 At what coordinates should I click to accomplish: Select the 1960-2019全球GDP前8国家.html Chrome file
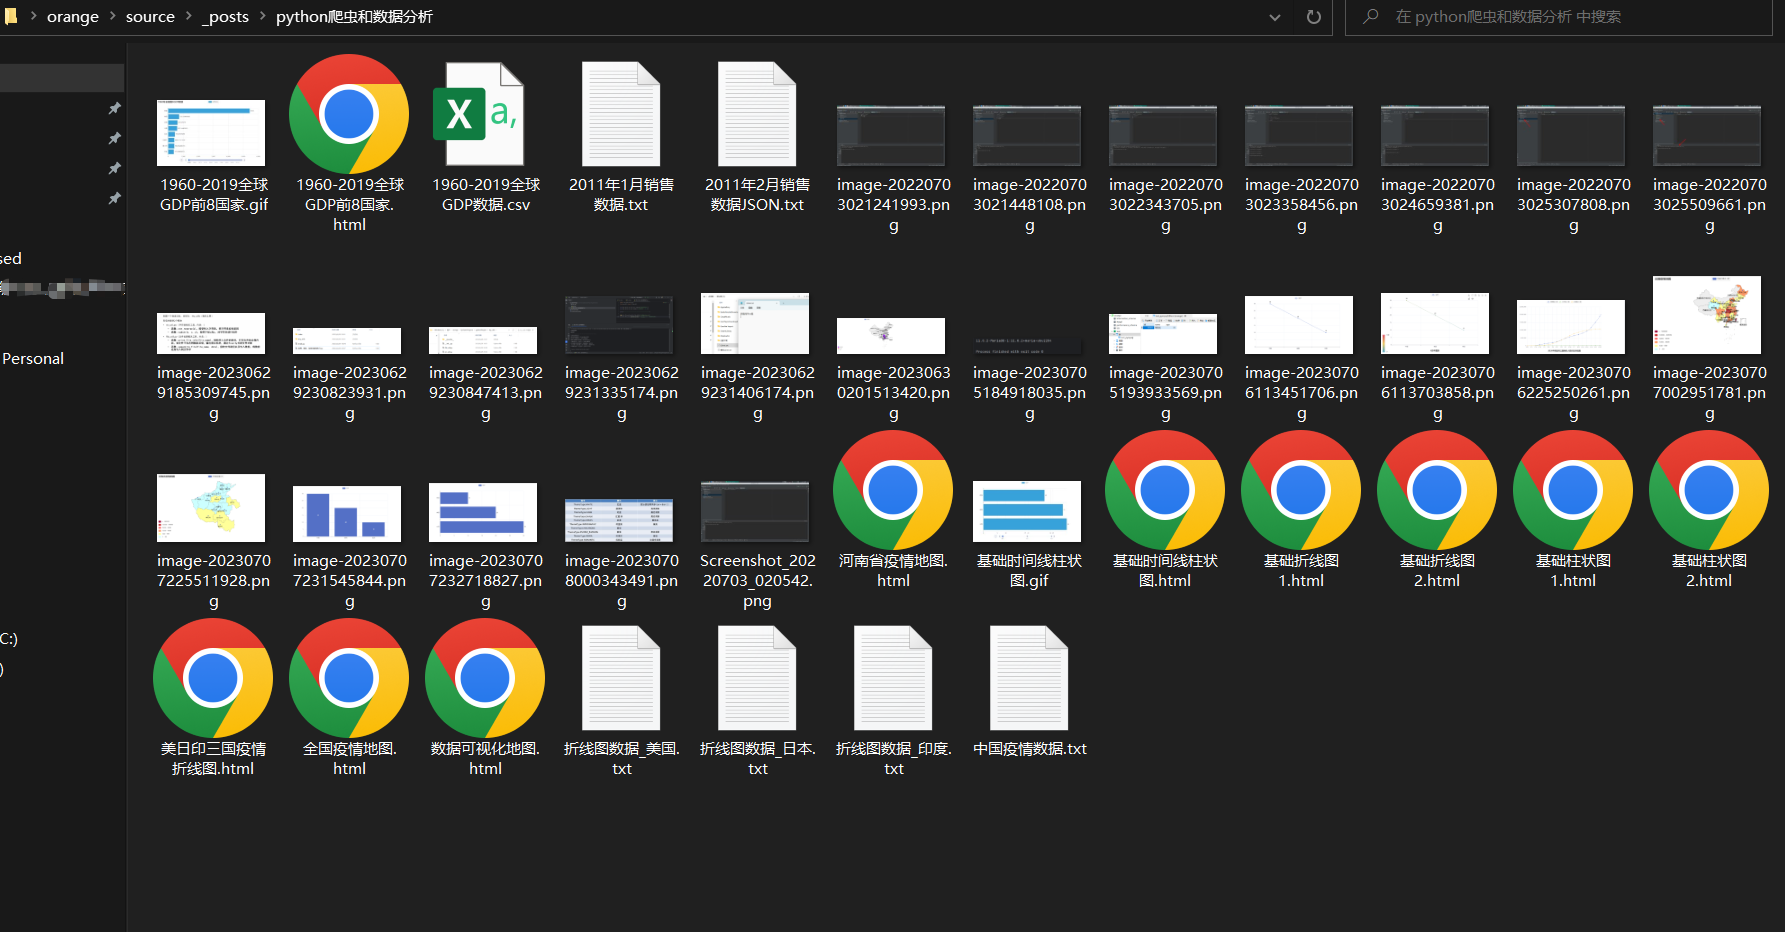(x=349, y=114)
